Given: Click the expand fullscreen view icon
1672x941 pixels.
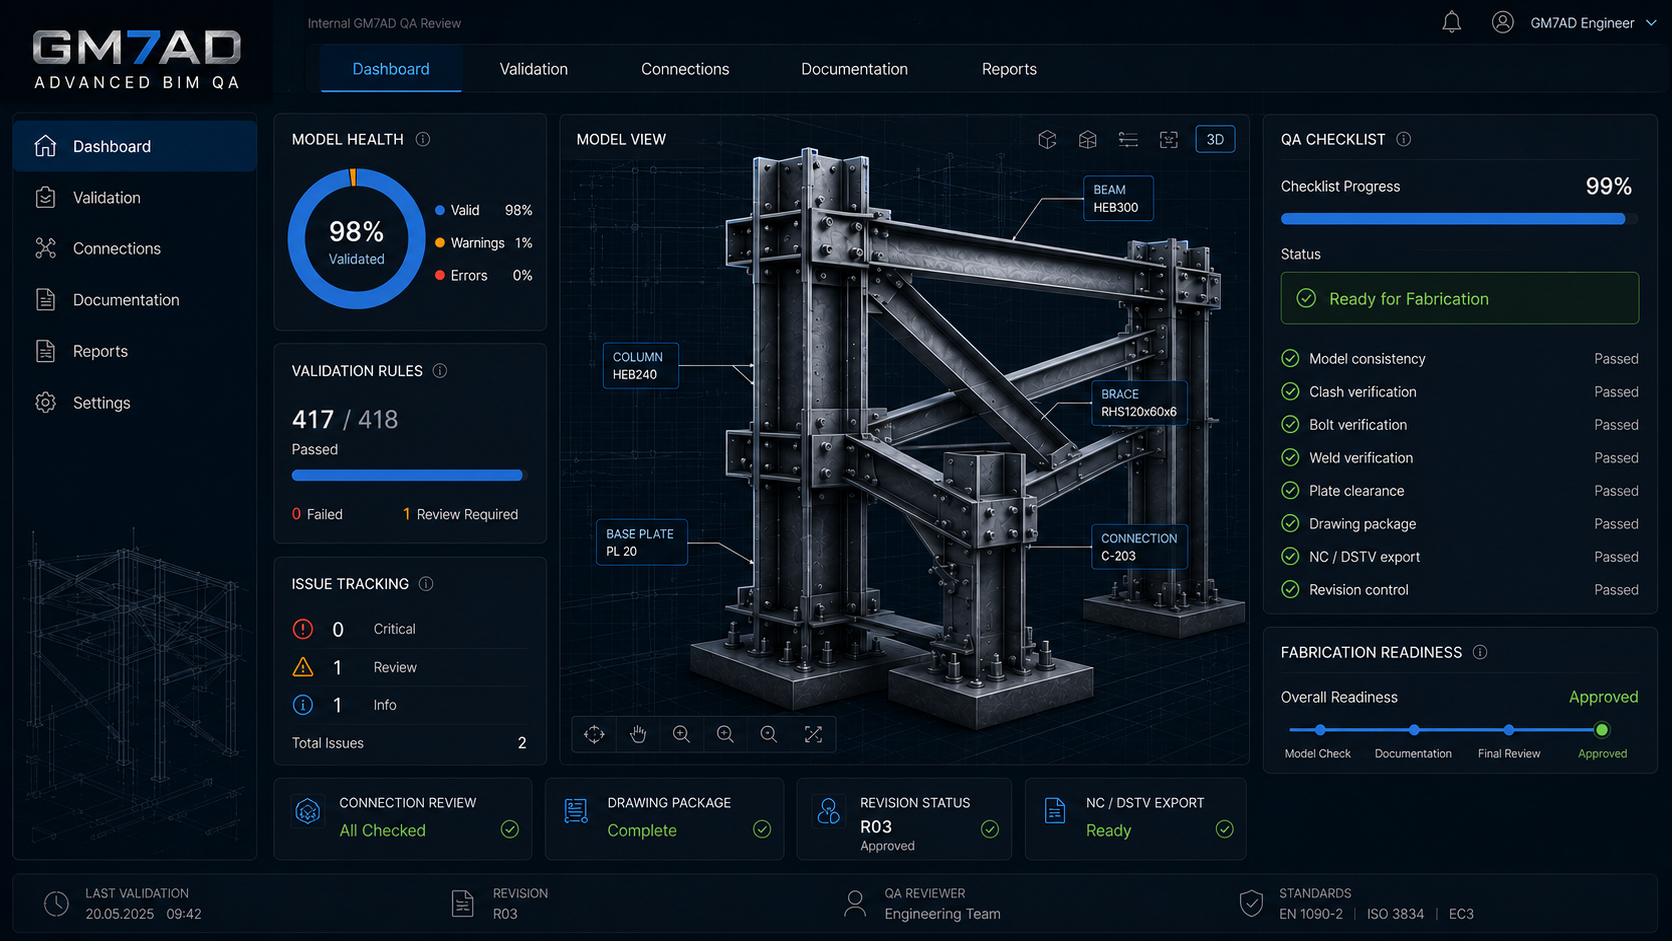Looking at the screenshot, I should [813, 734].
